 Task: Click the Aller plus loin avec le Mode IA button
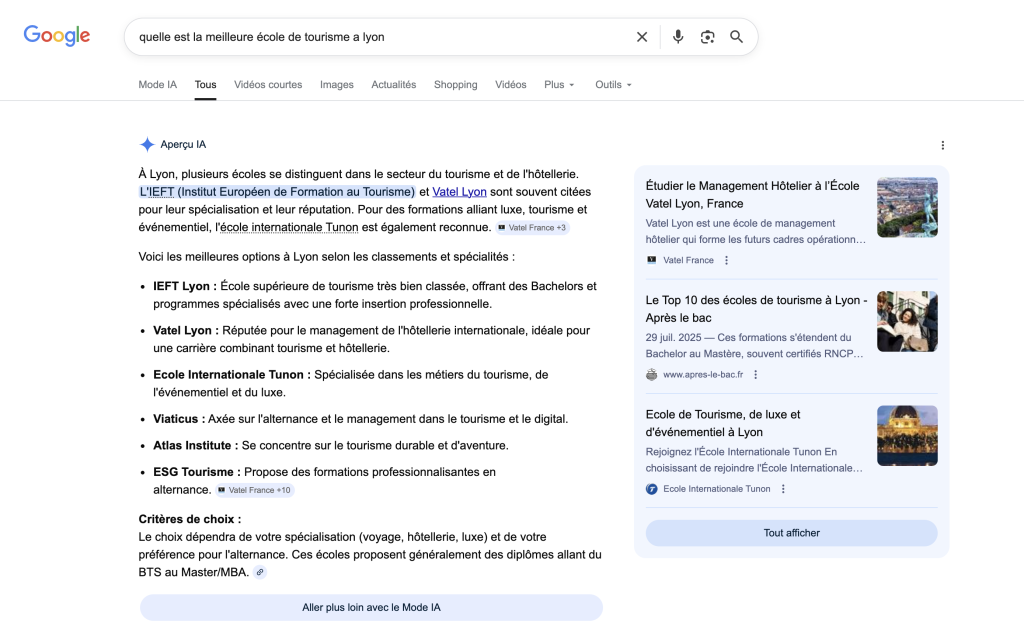pyautogui.click(x=371, y=607)
